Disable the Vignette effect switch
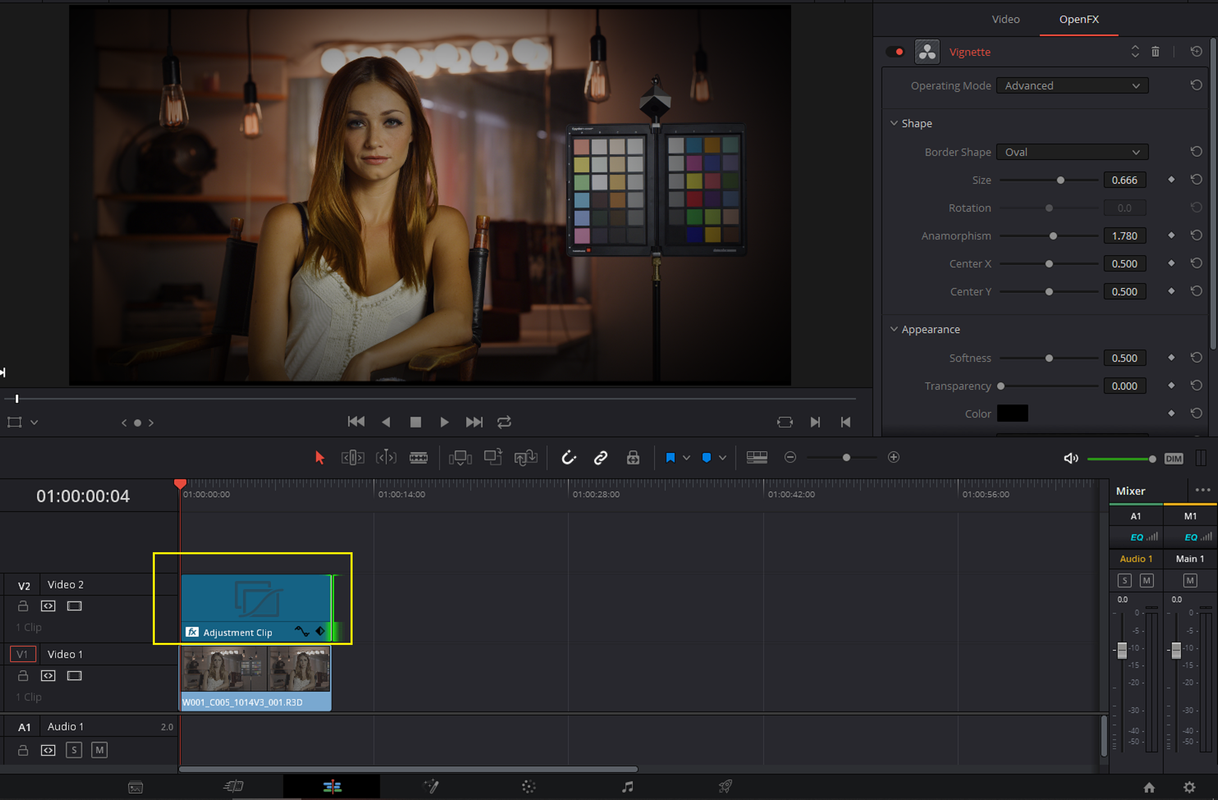The height and width of the screenshot is (800, 1218). [x=896, y=51]
